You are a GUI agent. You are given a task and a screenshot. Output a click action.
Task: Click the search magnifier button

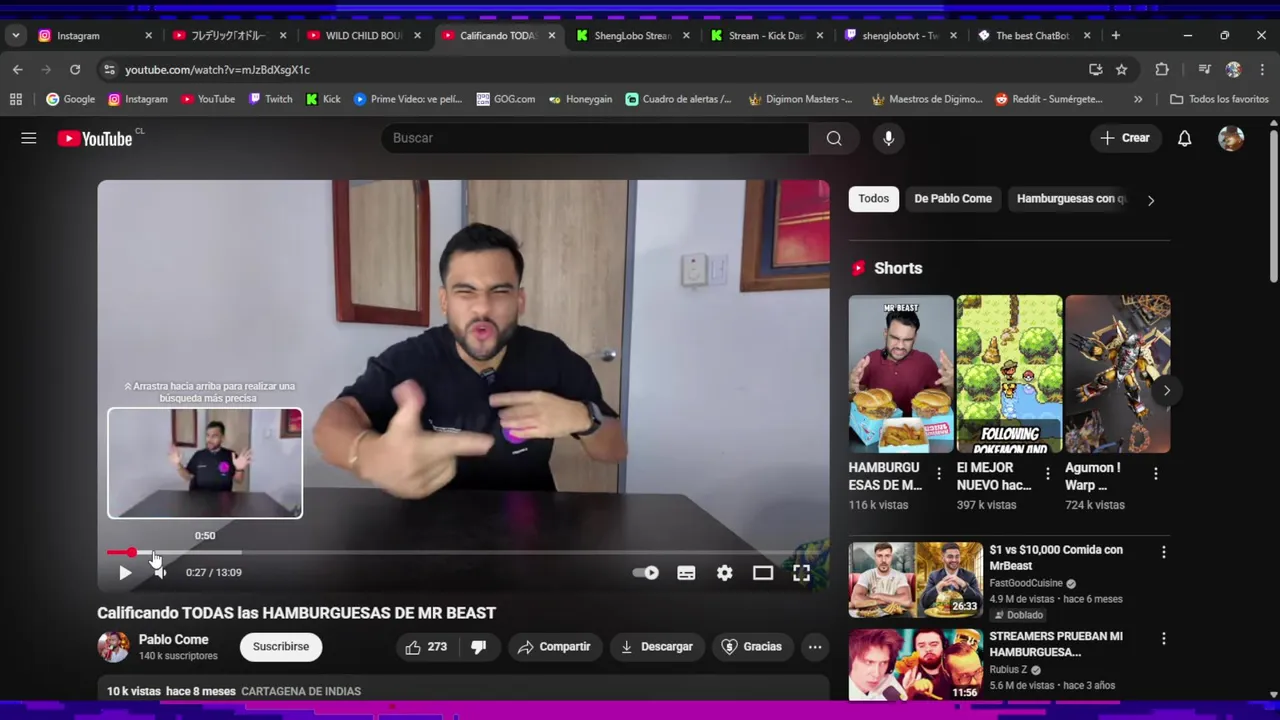pyautogui.click(x=834, y=138)
